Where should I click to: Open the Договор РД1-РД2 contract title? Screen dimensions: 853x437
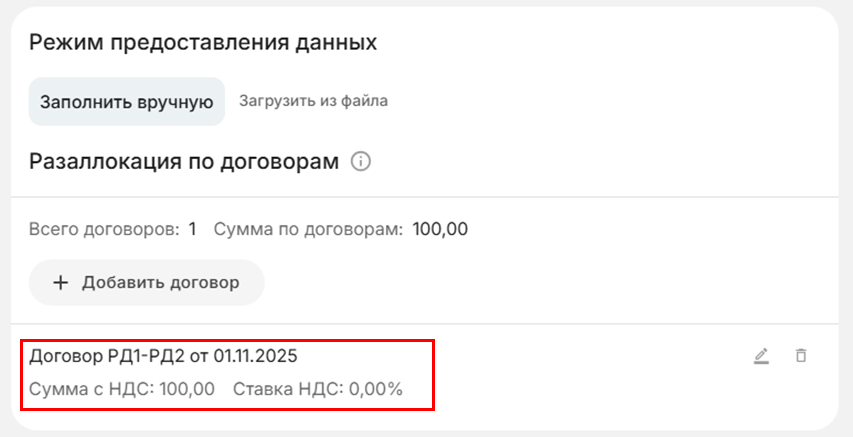point(163,355)
